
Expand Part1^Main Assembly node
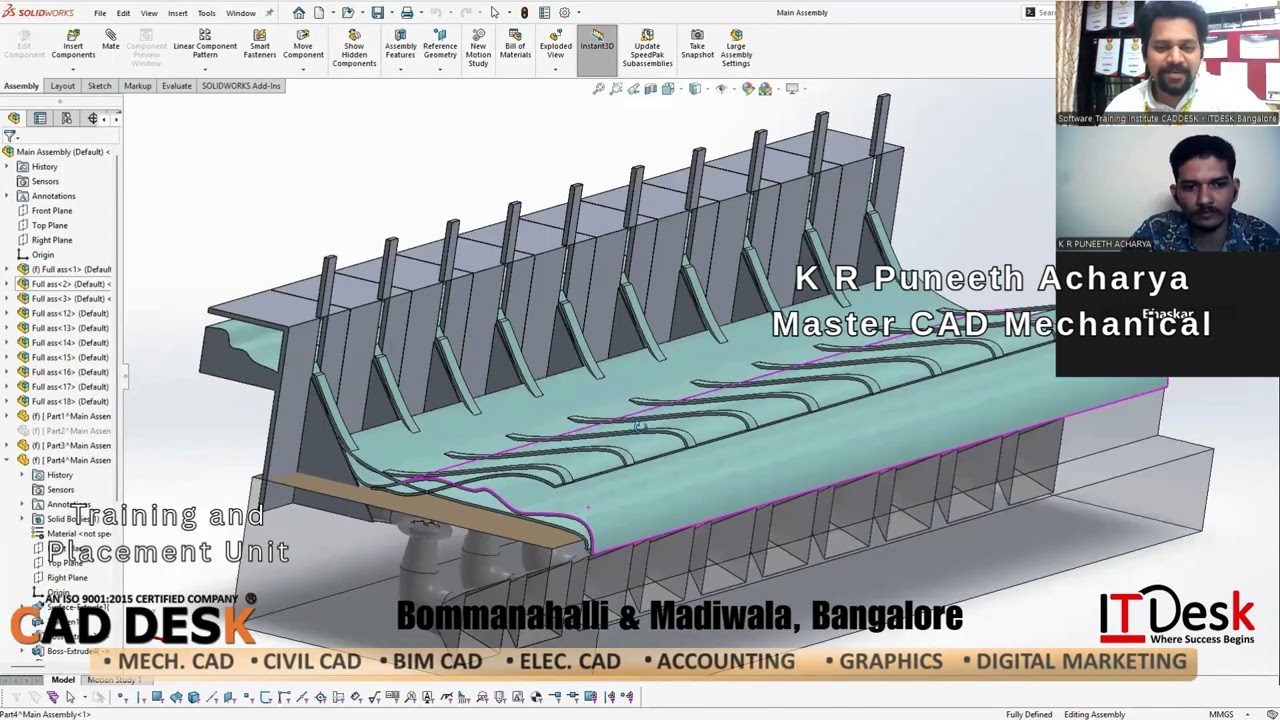7,416
